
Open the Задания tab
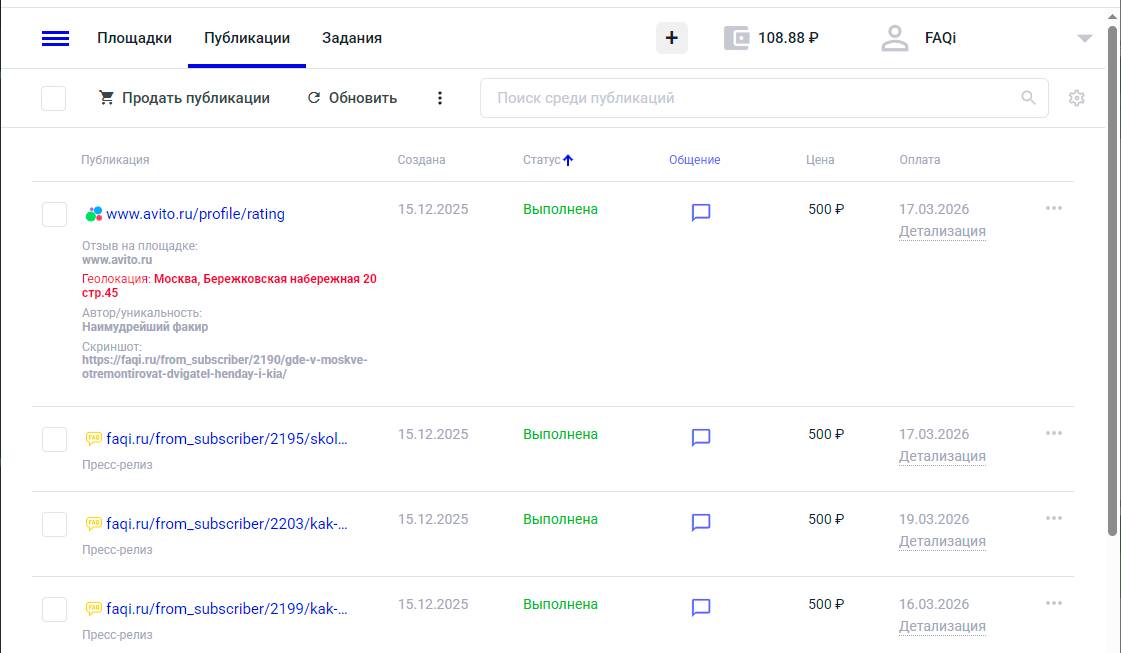coord(351,38)
